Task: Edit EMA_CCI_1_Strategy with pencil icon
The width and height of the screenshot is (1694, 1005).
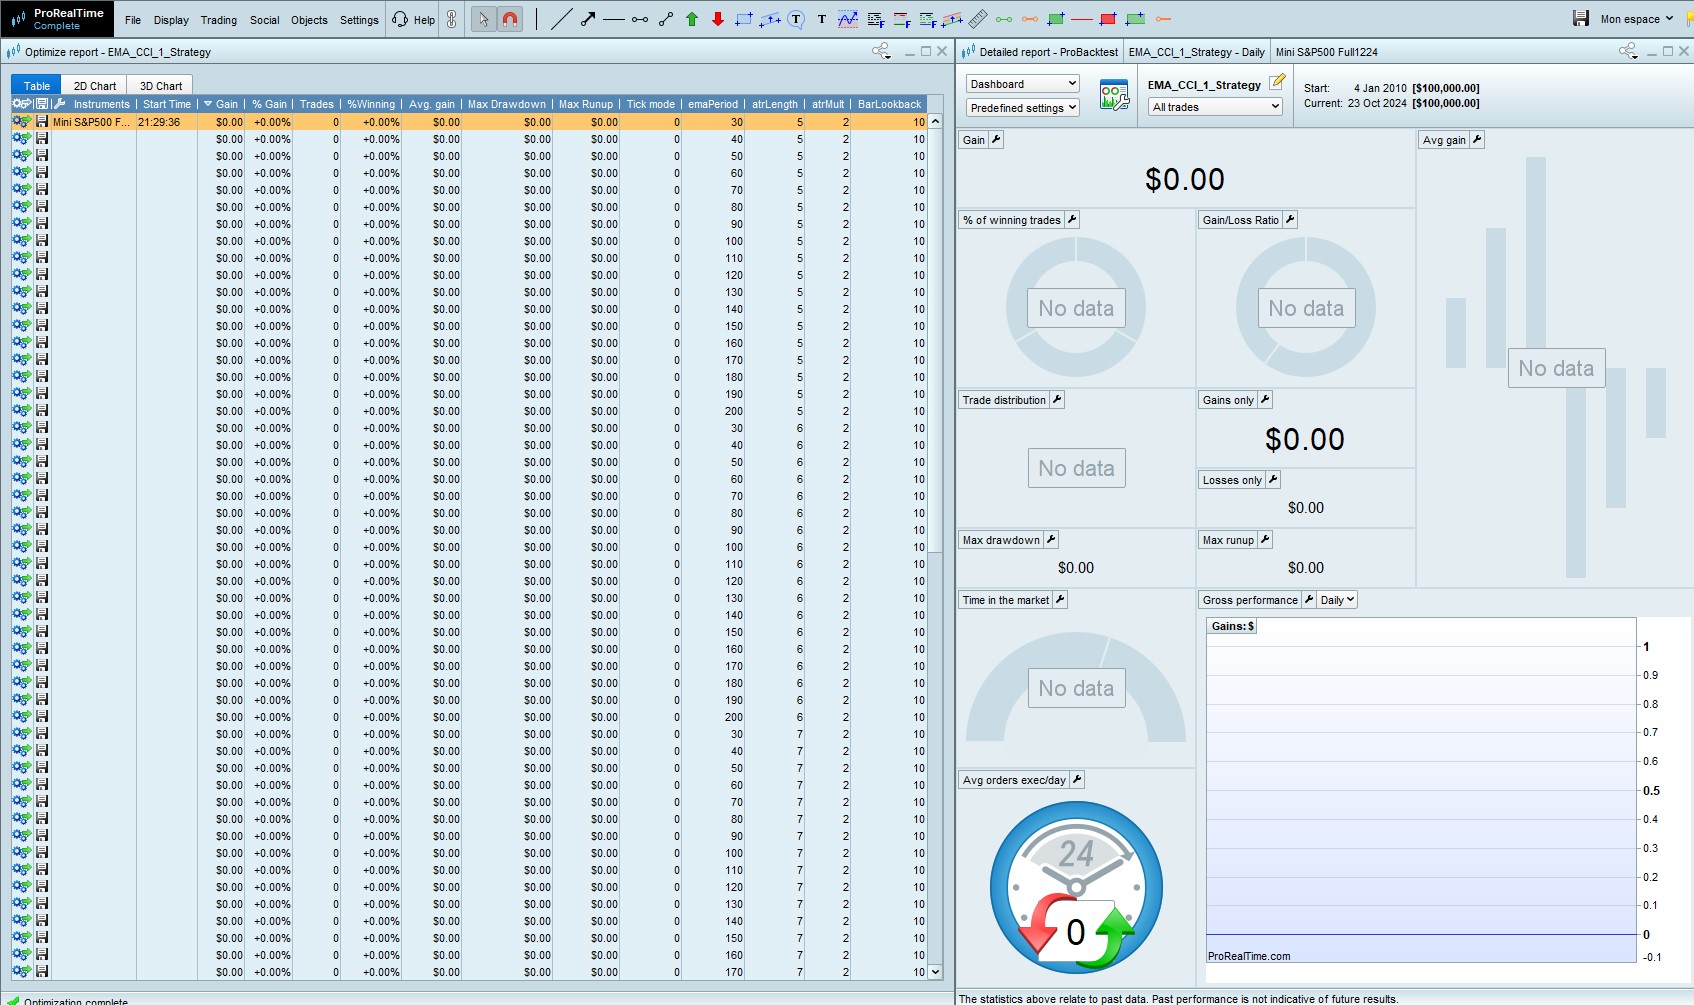Action: pos(1277,83)
